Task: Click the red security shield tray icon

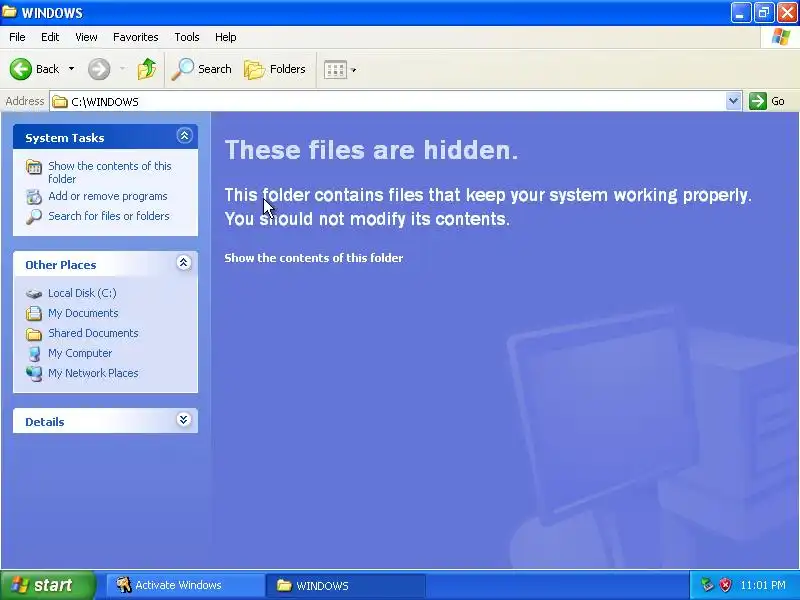Action: [x=725, y=585]
